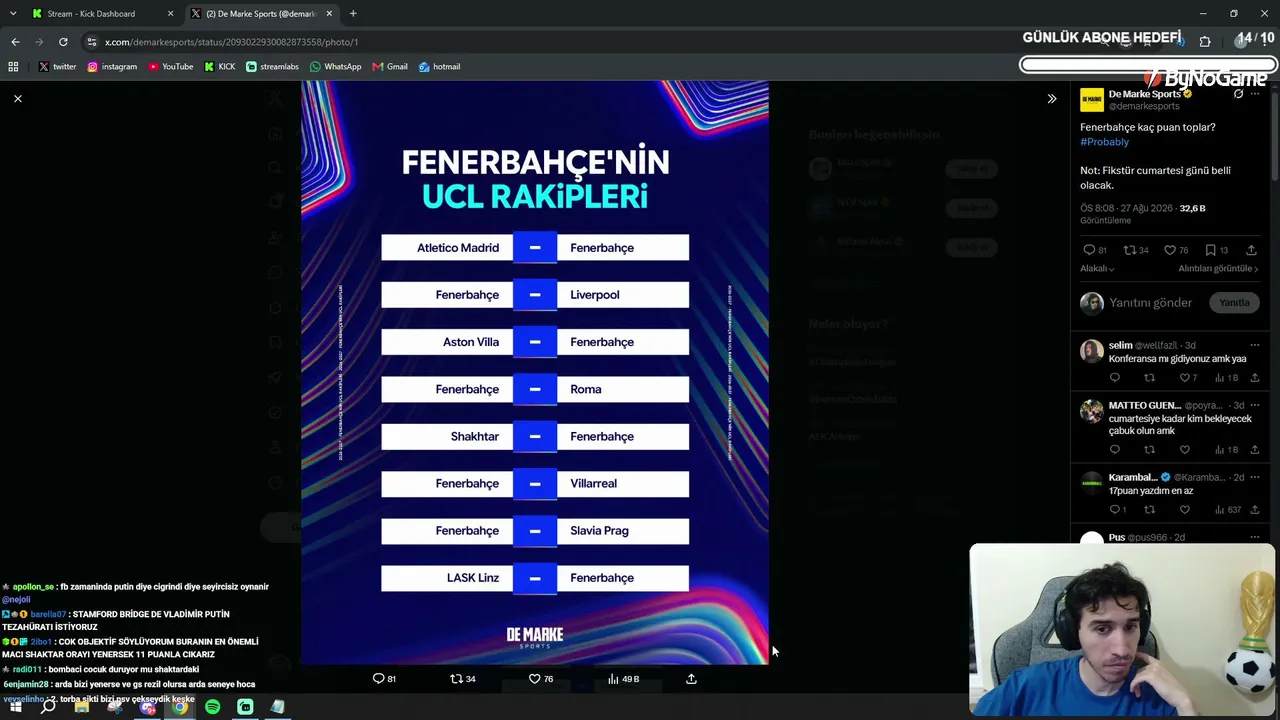Open Chrome extensions puzzle icon

[1204, 42]
